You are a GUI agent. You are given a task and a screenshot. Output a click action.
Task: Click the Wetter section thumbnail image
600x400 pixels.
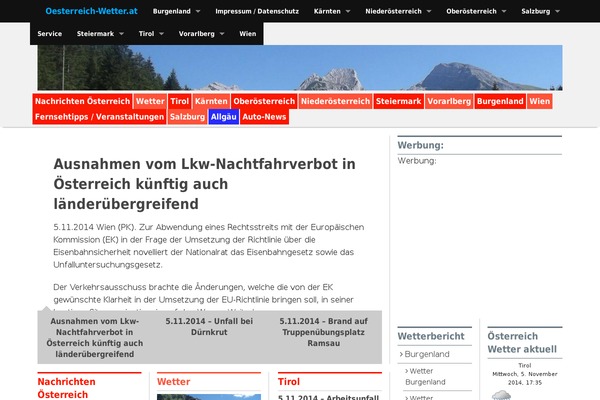coord(209,397)
